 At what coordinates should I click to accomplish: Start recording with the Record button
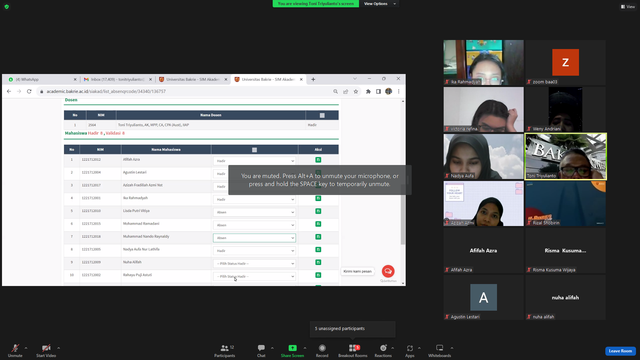322,350
